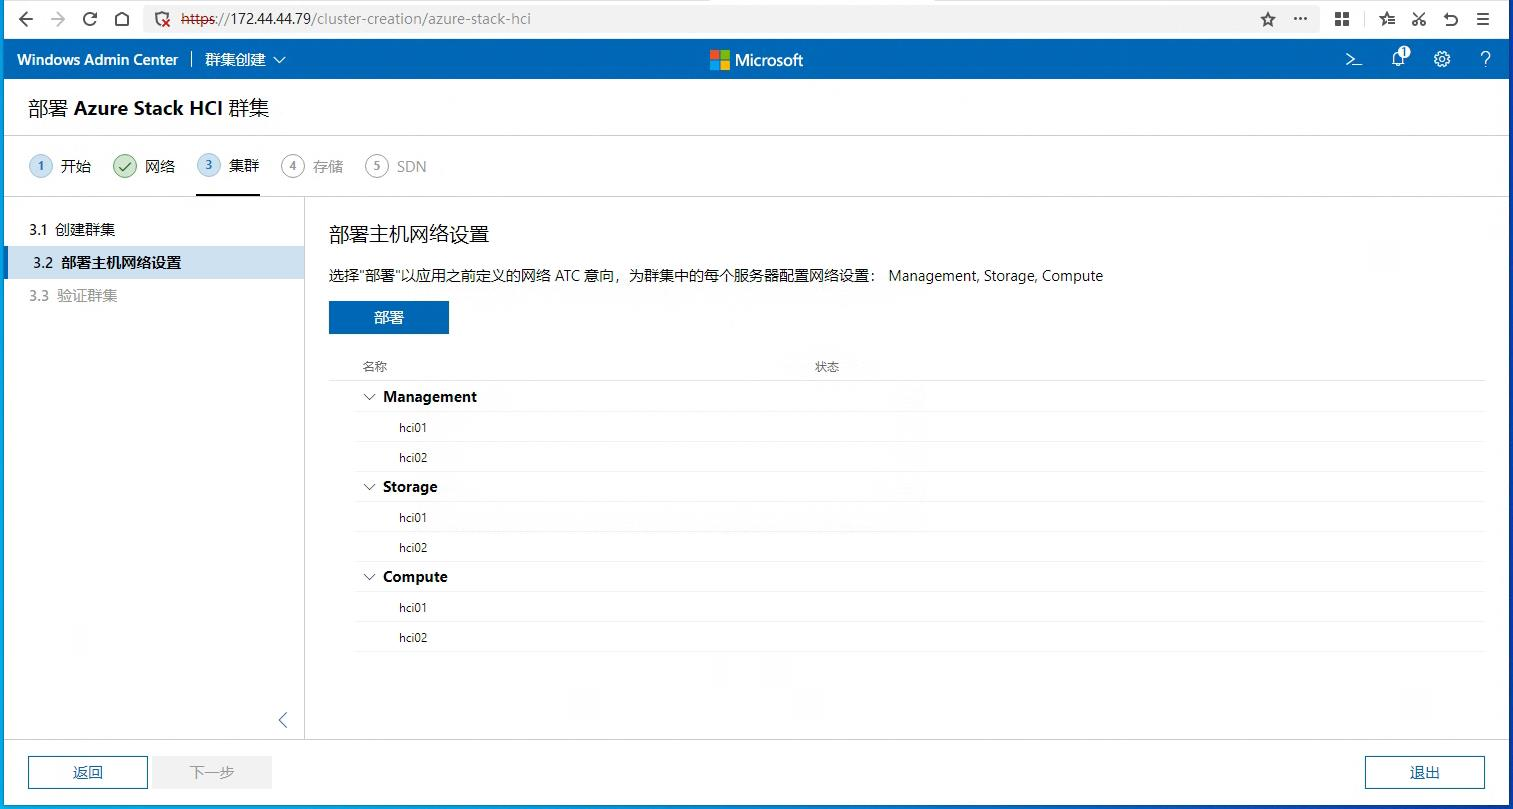Viewport: 1513px width, 809px height.
Task: Go to step 2 网络
Action: coord(144,166)
